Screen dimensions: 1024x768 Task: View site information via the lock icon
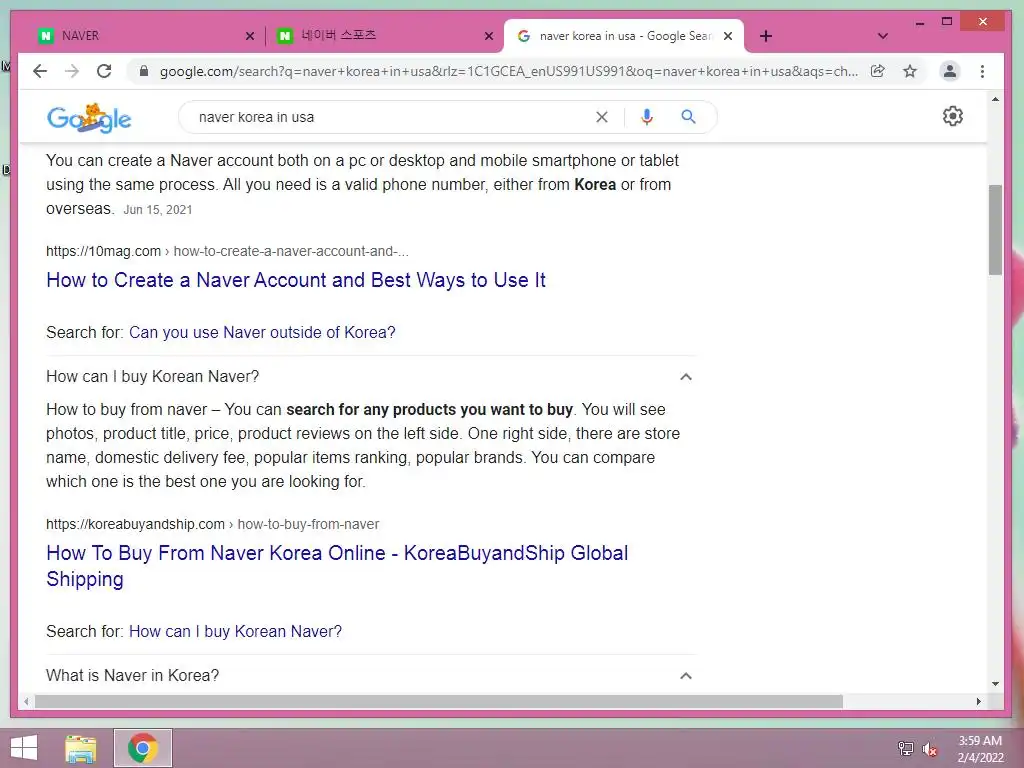click(x=144, y=71)
